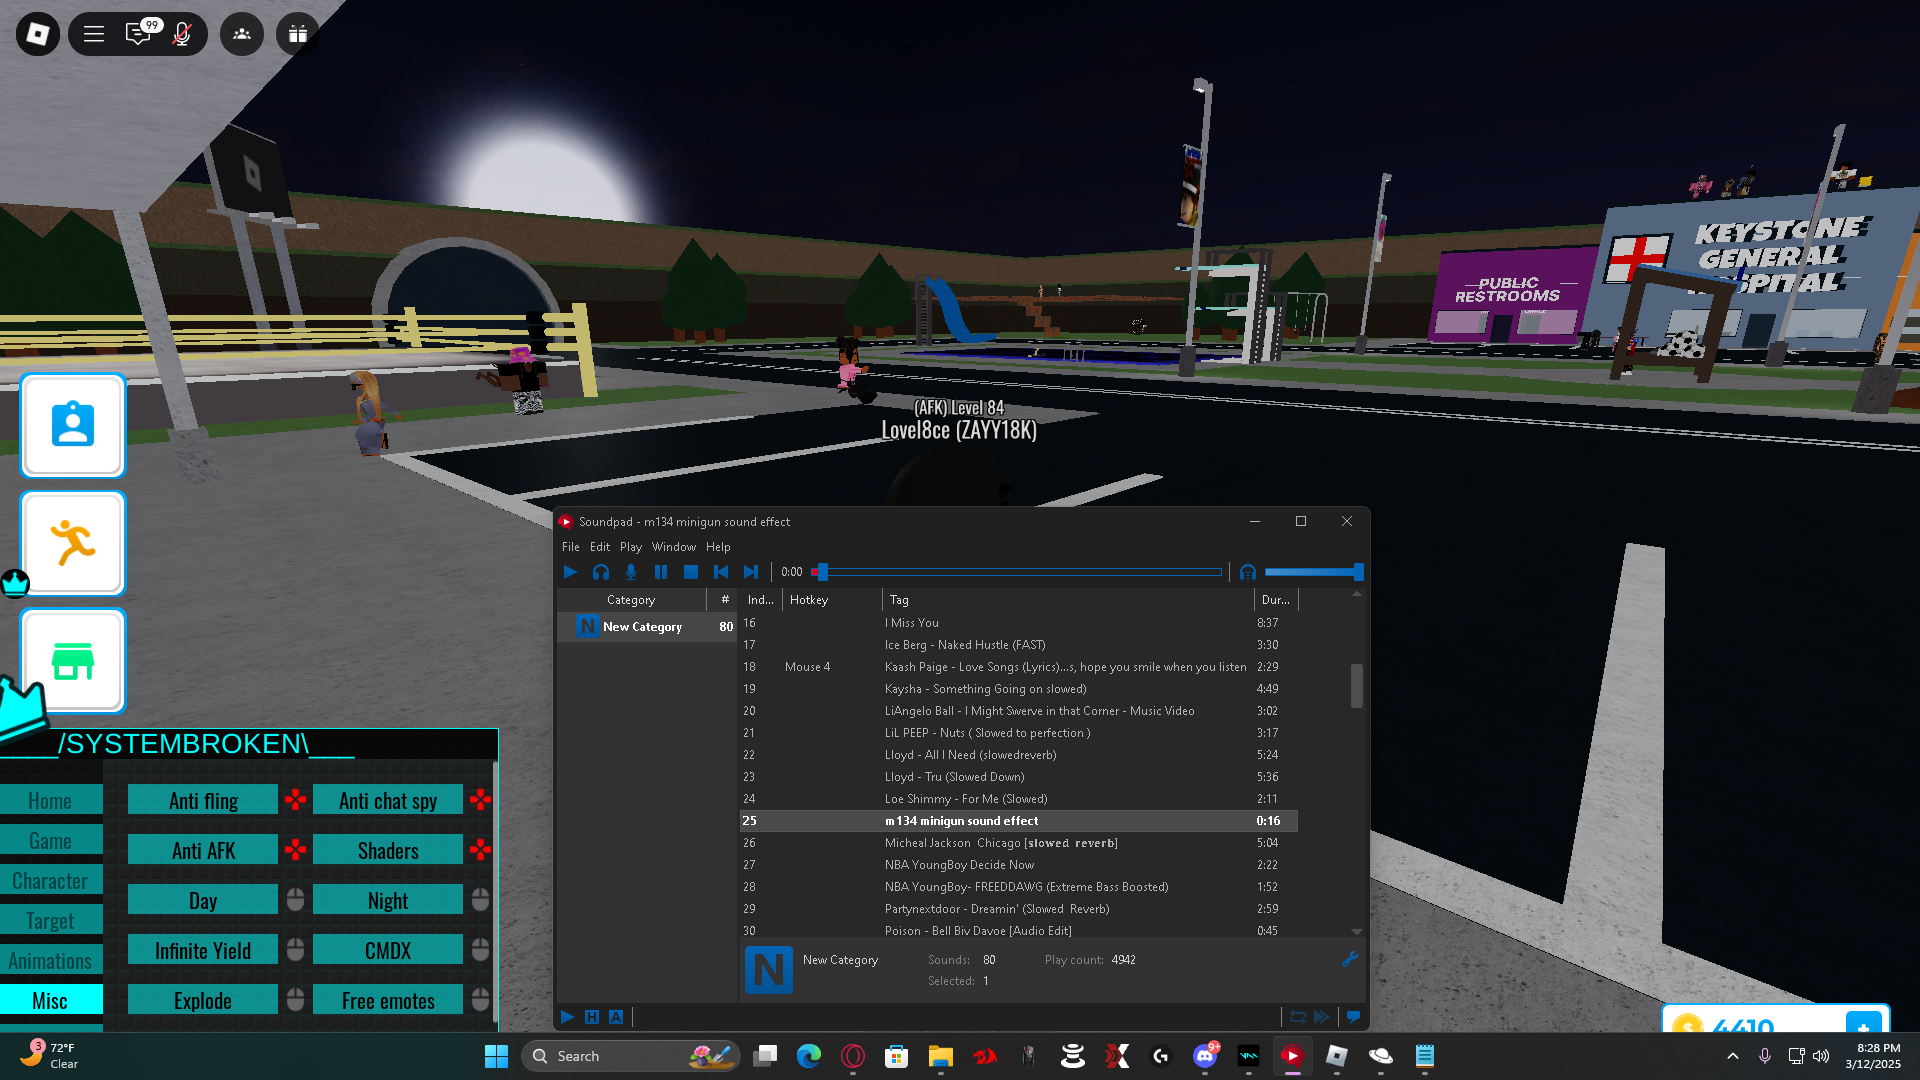Switch to the Animations tab
The width and height of the screenshot is (1920, 1080).
point(50,960)
